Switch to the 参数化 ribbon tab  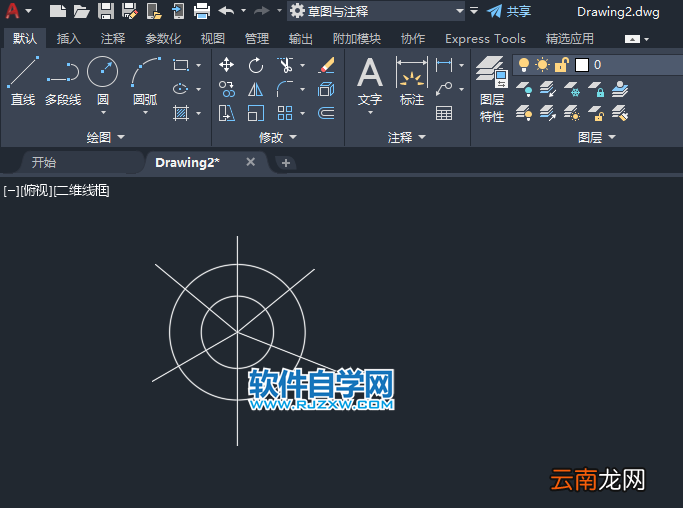coord(163,38)
